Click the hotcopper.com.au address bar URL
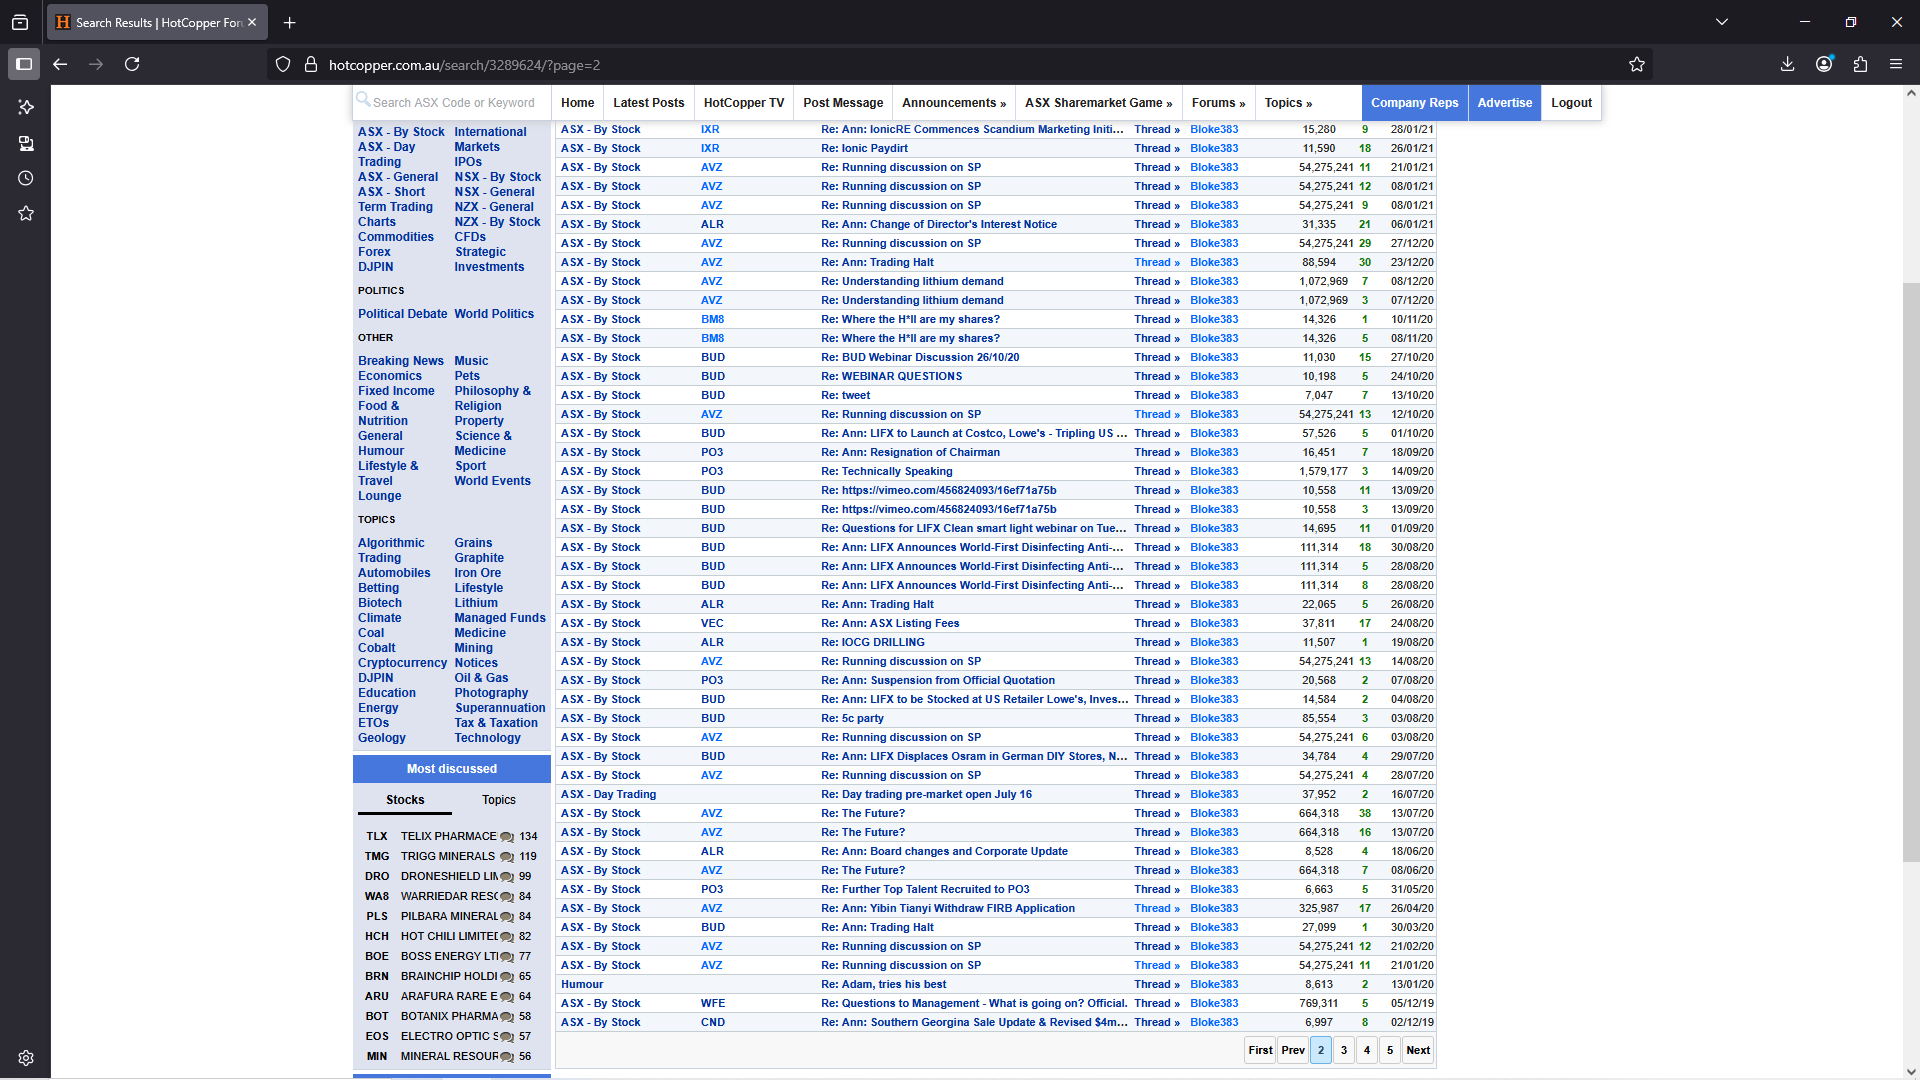 click(x=464, y=65)
